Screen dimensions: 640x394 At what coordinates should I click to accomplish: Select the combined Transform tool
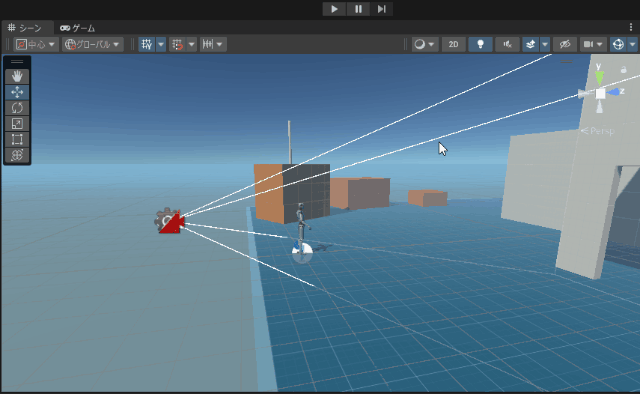click(17, 155)
